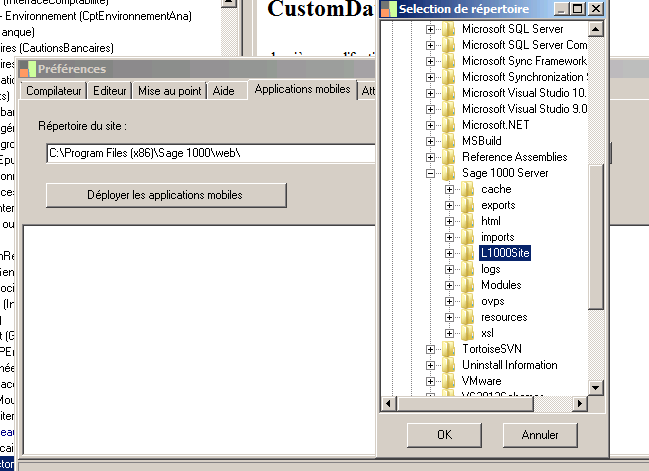Select the resources folder label

coord(504,317)
